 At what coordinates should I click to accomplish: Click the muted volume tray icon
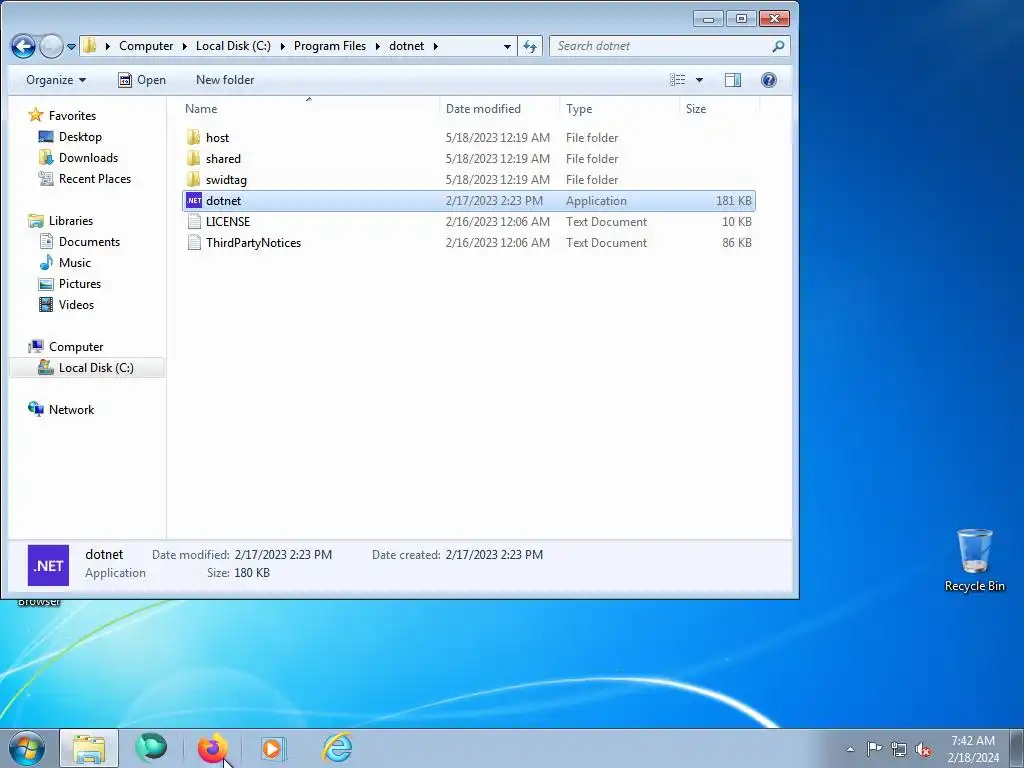pyautogui.click(x=923, y=749)
